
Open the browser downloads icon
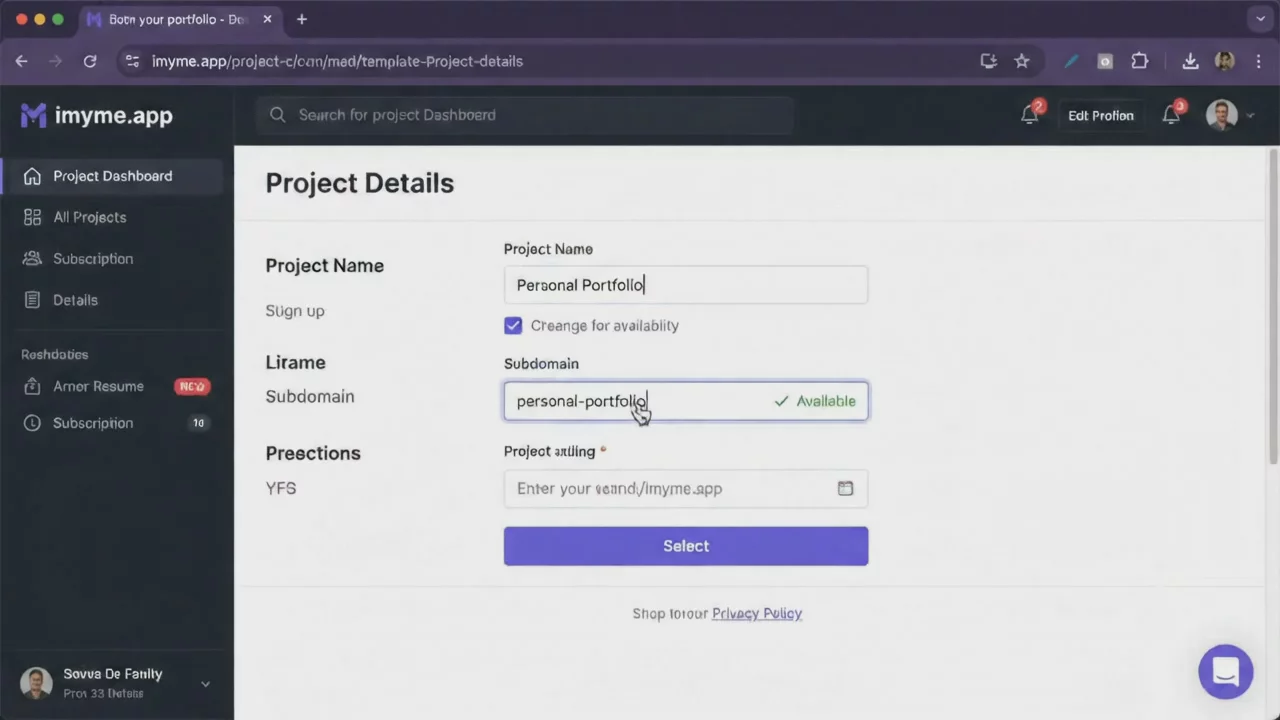pyautogui.click(x=1190, y=61)
